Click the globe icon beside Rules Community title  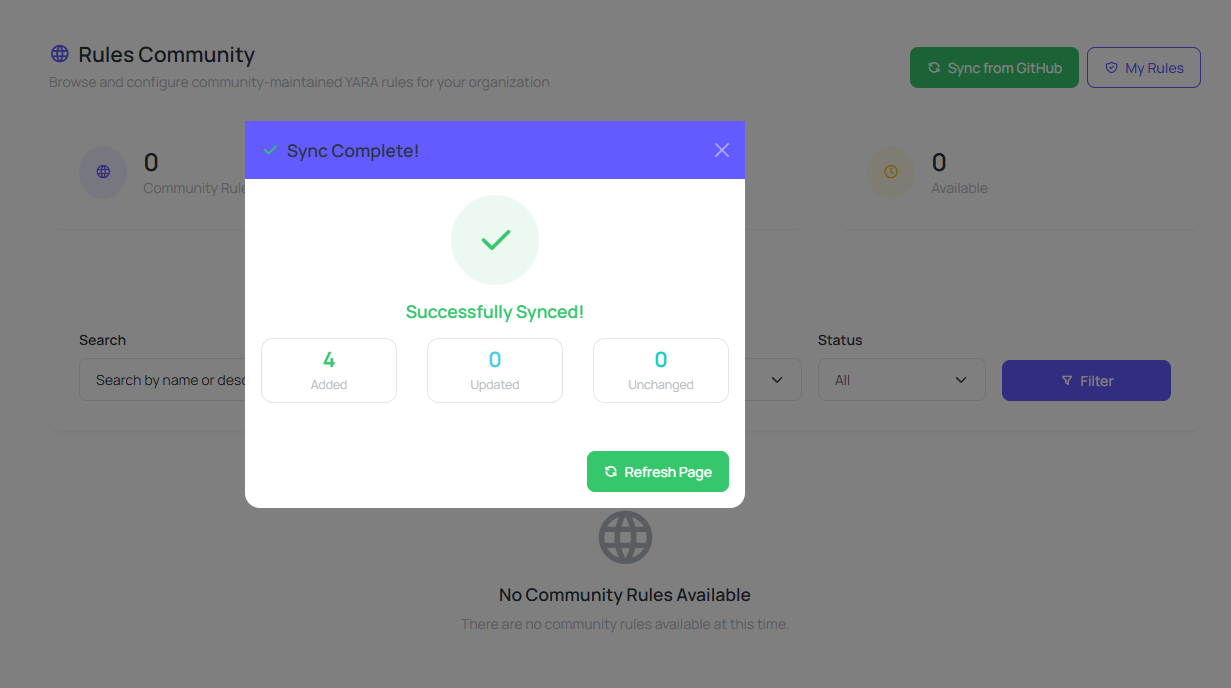(x=60, y=54)
